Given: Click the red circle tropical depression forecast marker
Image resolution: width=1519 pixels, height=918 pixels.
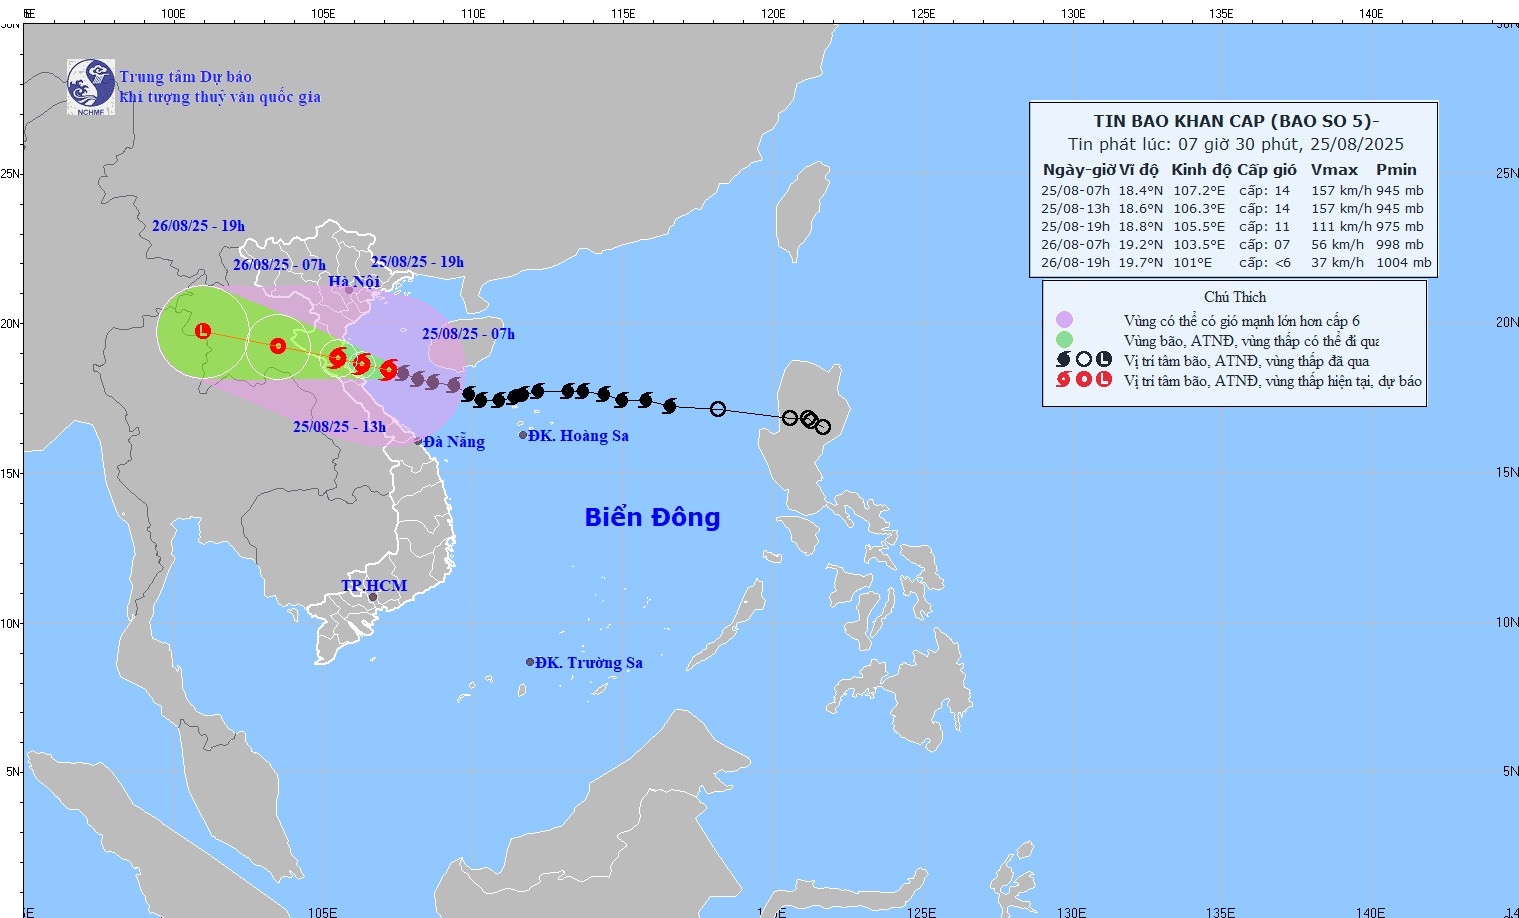Looking at the screenshot, I should click(x=278, y=346).
